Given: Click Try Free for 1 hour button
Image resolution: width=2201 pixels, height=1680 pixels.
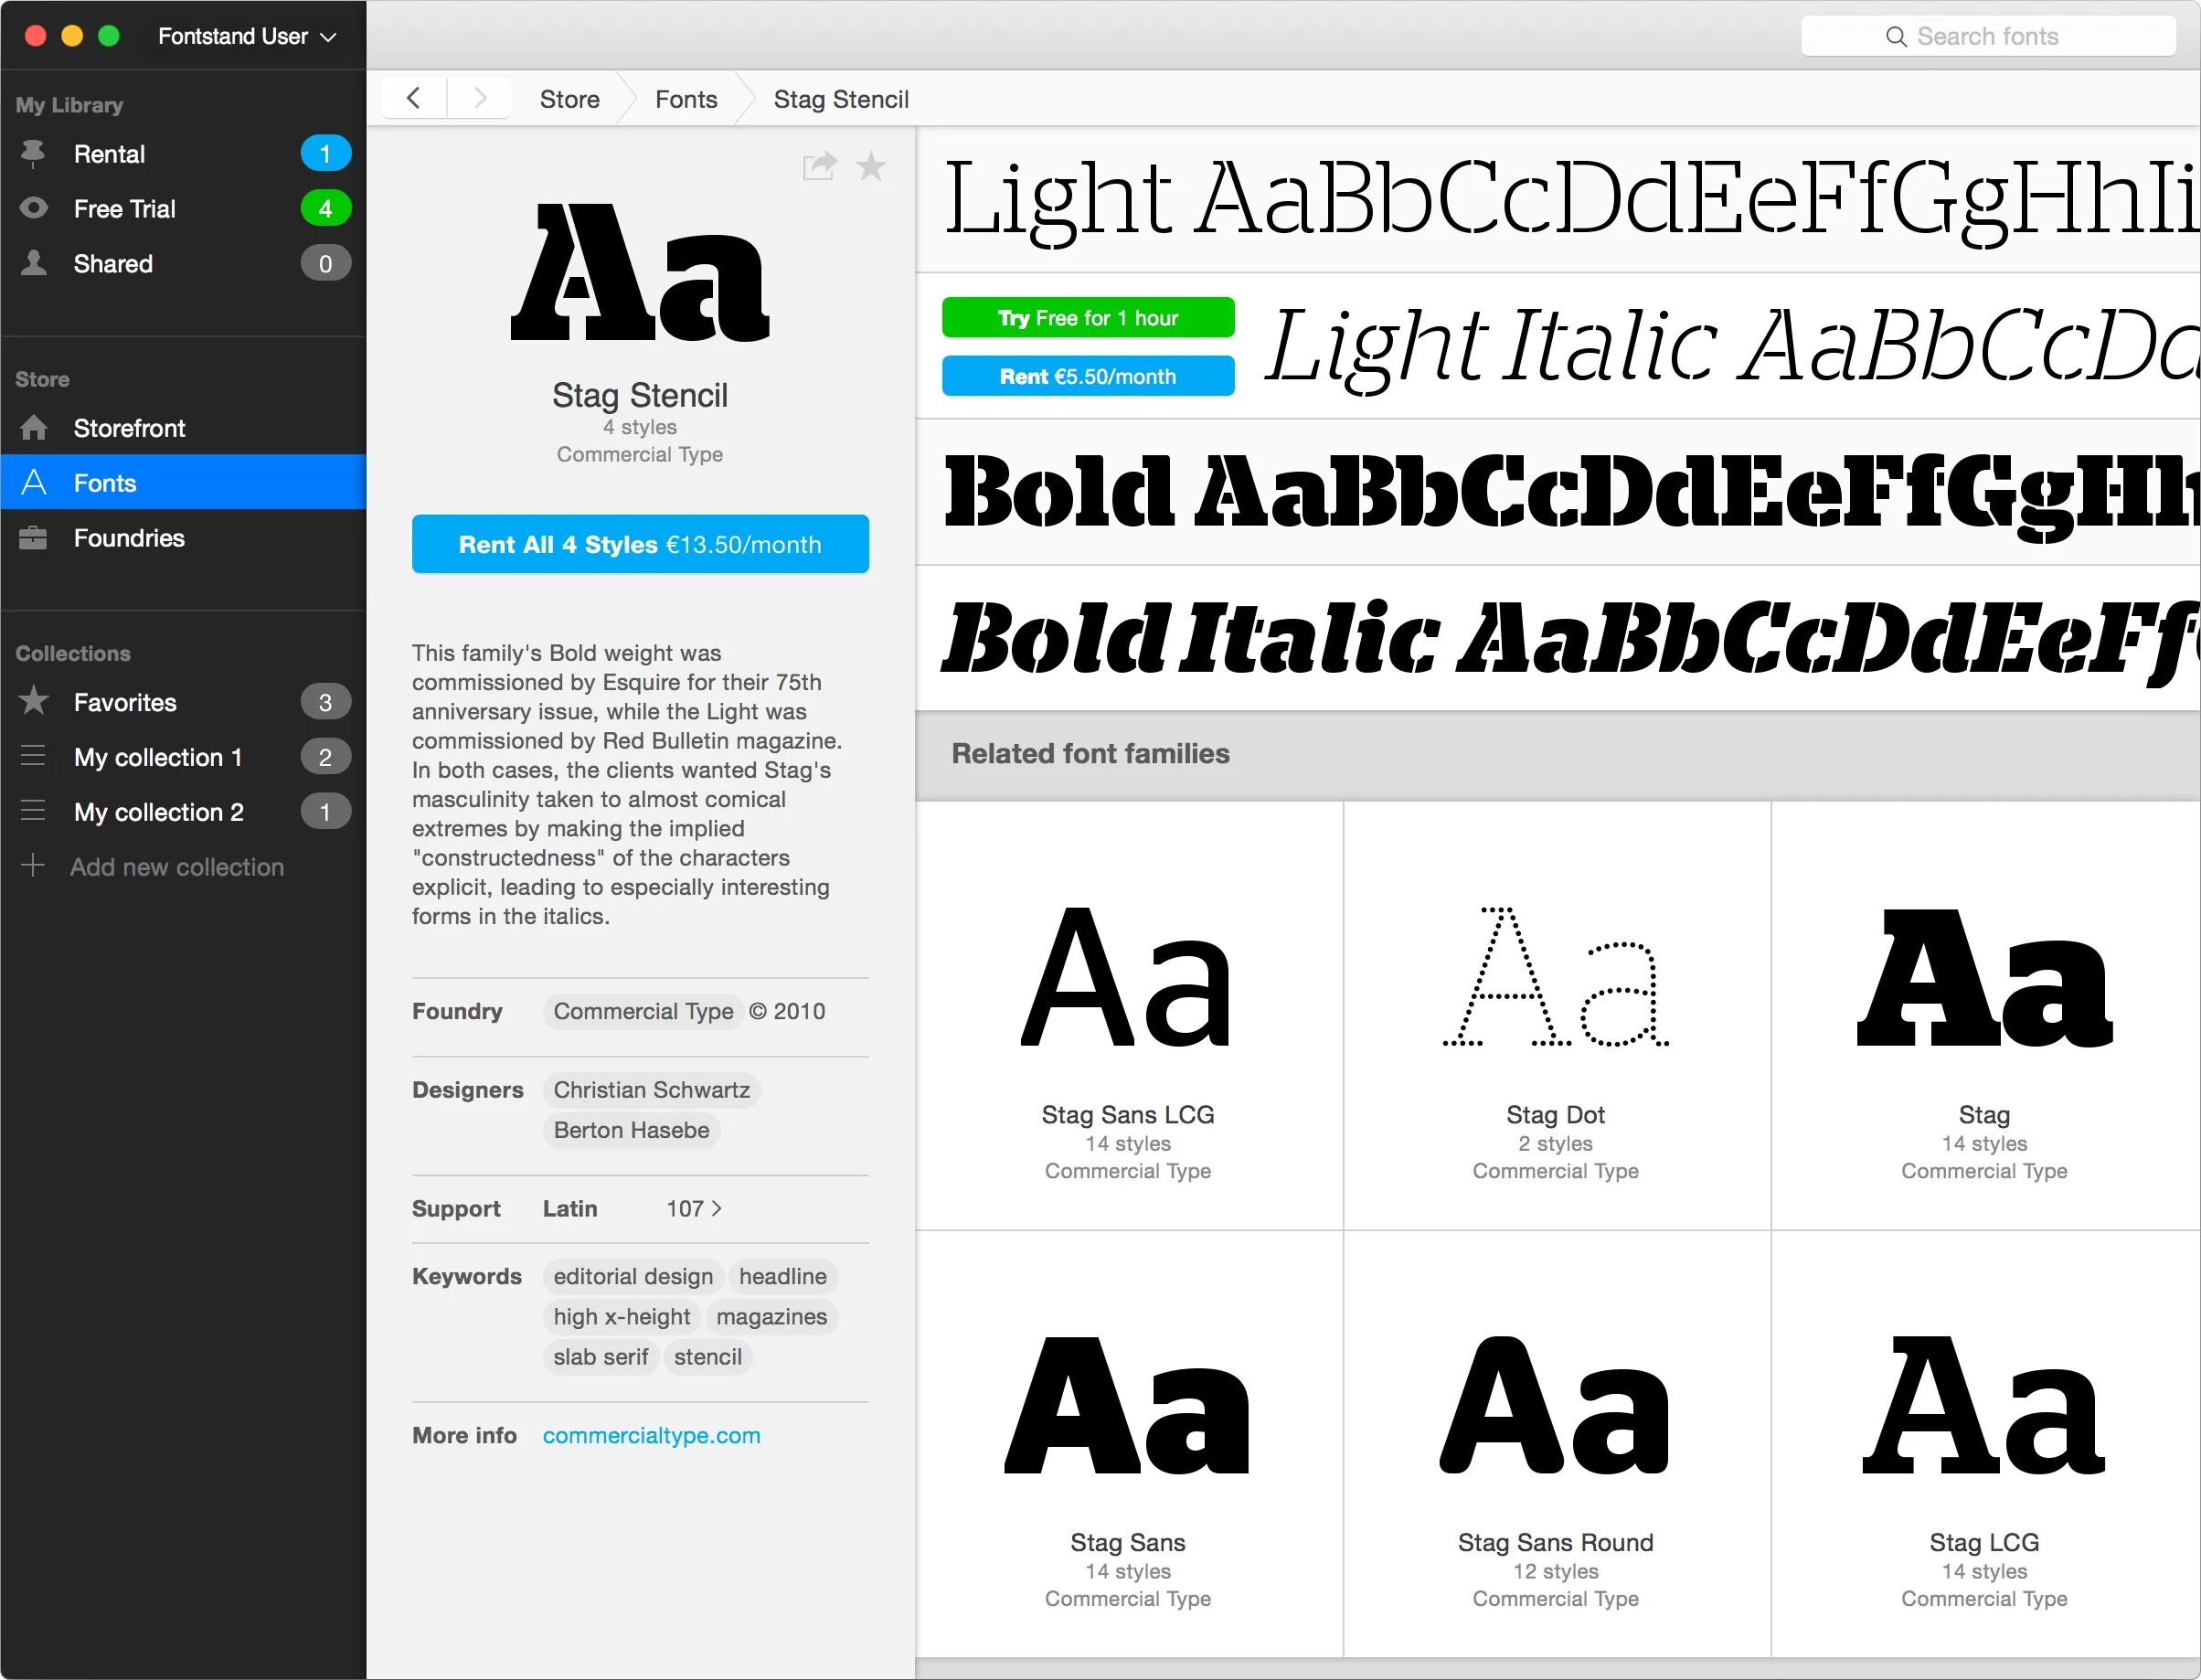Looking at the screenshot, I should tap(1088, 318).
